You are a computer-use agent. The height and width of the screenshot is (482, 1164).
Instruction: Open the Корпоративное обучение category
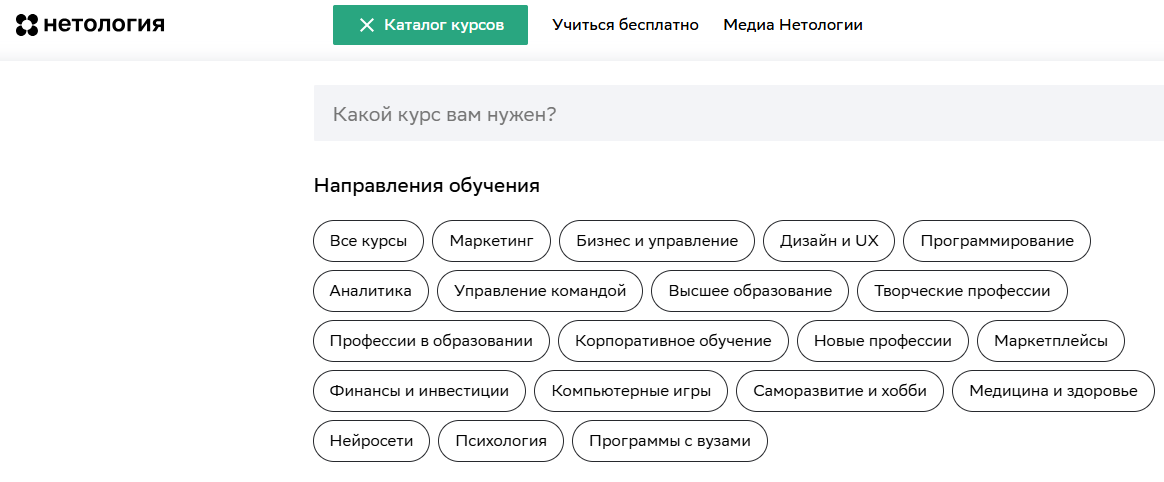pyautogui.click(x=673, y=341)
